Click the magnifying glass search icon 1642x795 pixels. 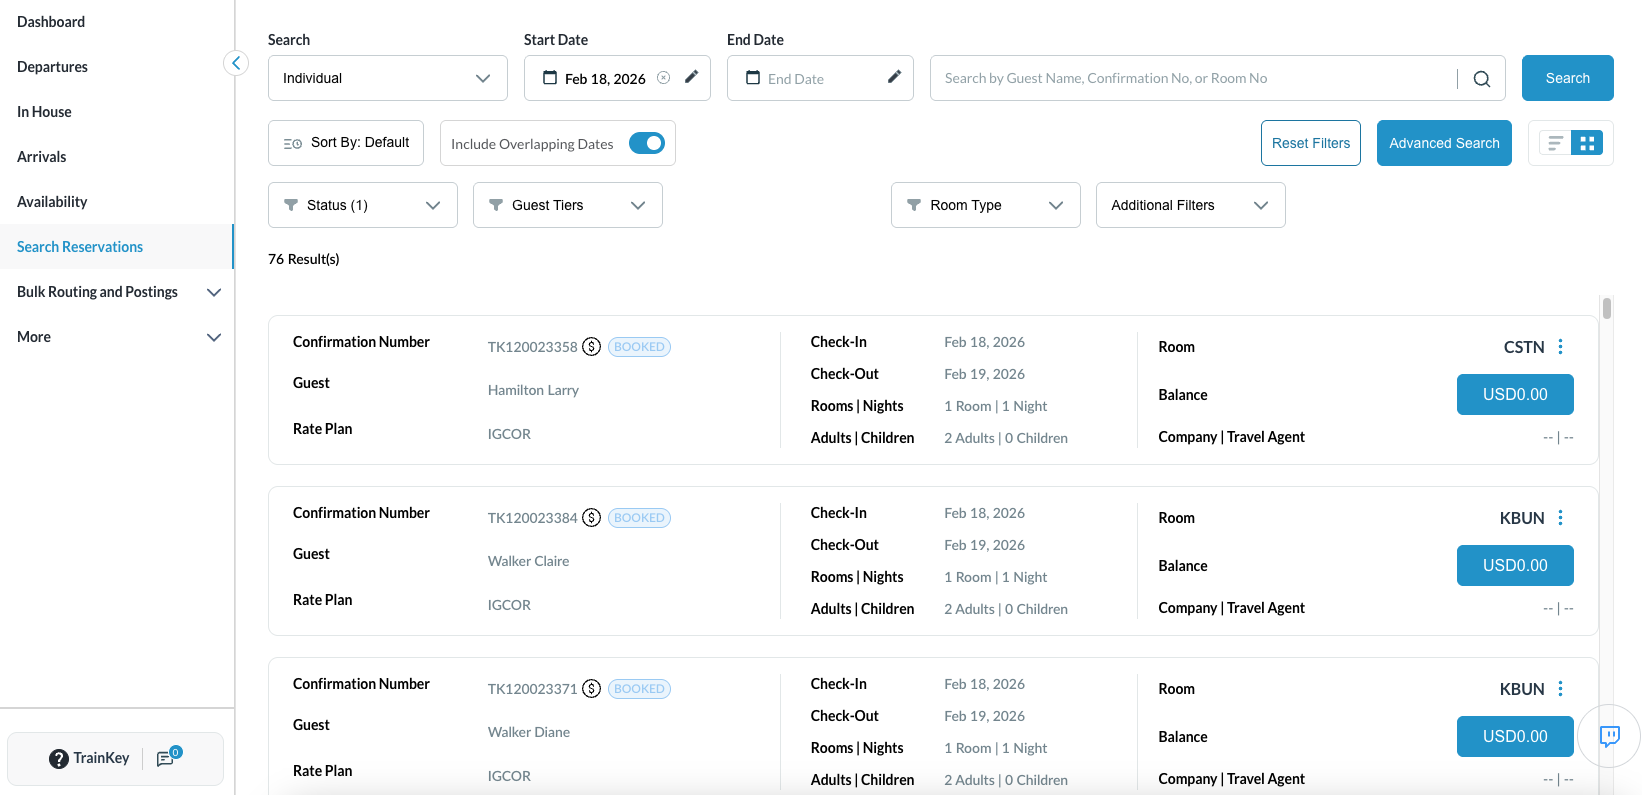click(x=1481, y=79)
